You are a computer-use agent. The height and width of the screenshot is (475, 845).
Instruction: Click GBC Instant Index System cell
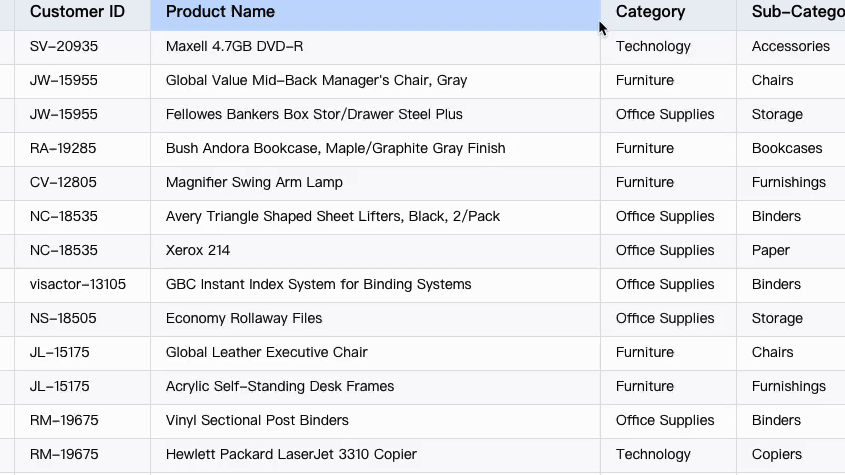pos(318,285)
